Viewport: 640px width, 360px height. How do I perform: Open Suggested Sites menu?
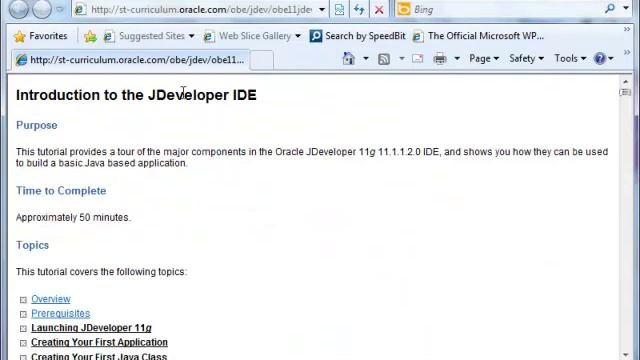pyautogui.click(x=149, y=36)
